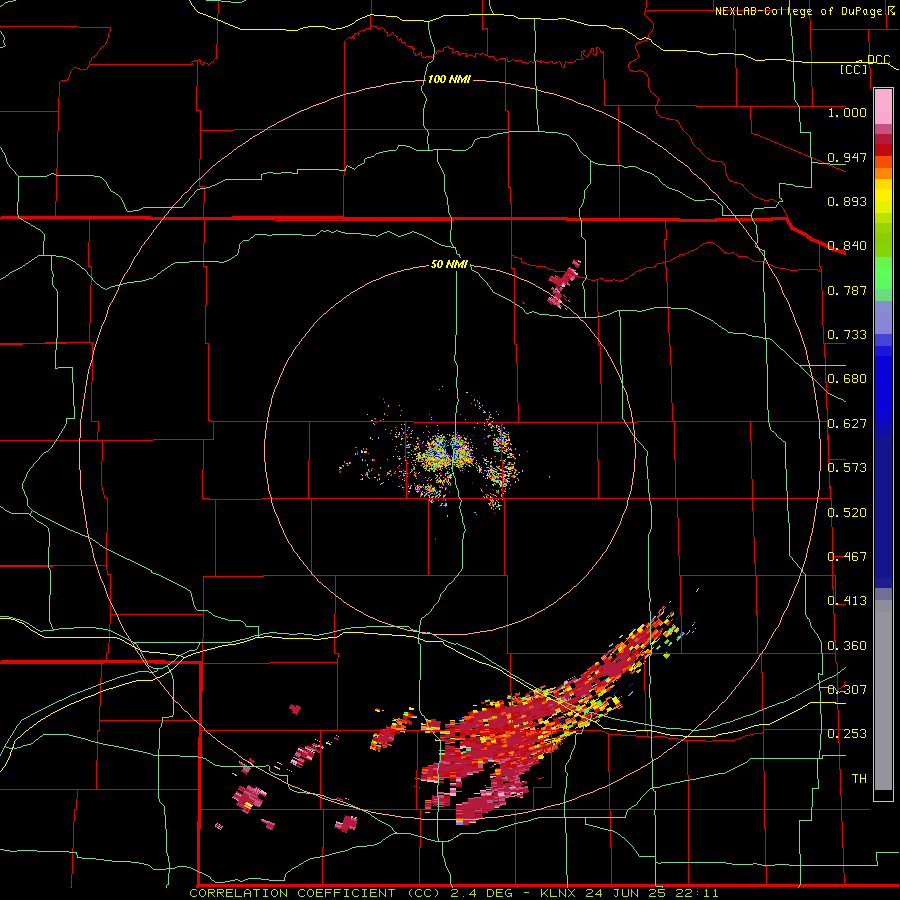Click the [CC] legend header
This screenshot has height=900, width=900.
coord(854,69)
